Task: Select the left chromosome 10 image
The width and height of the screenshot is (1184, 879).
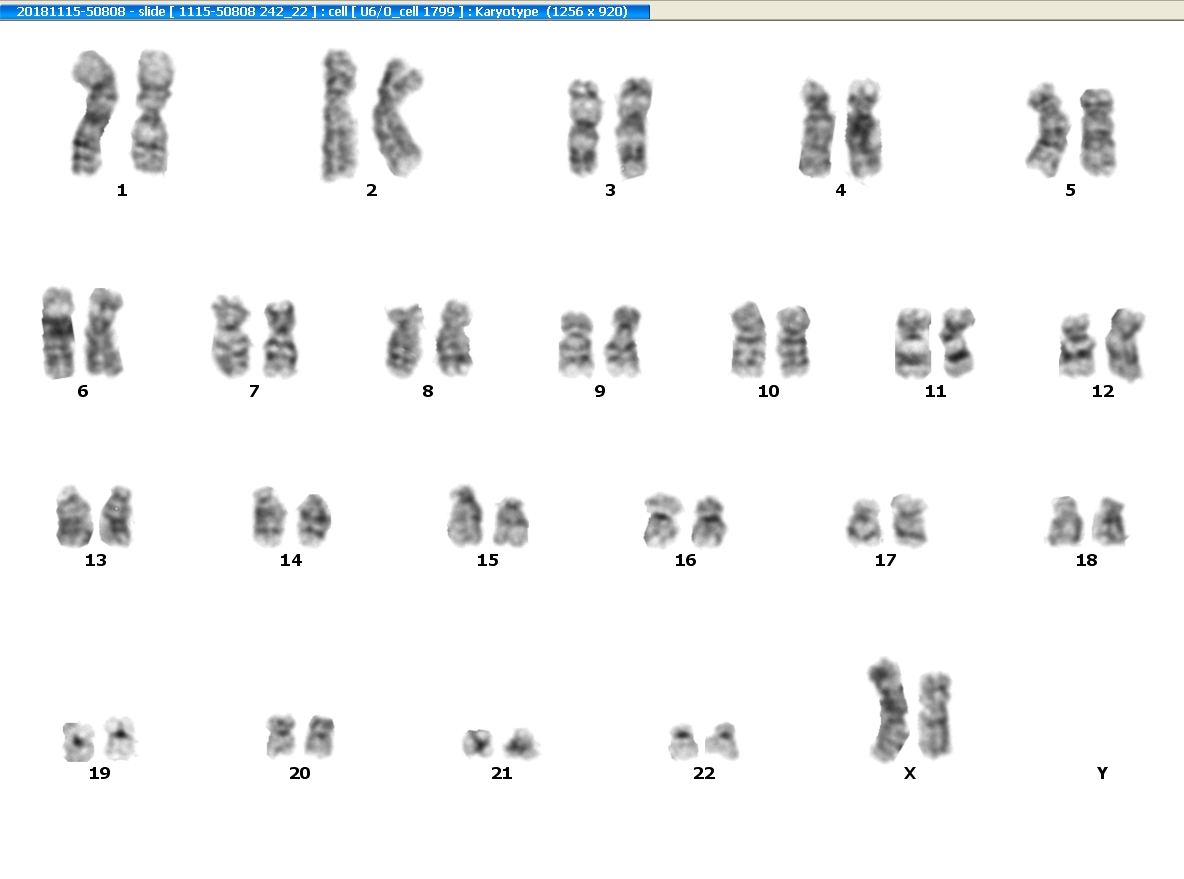Action: click(x=748, y=339)
